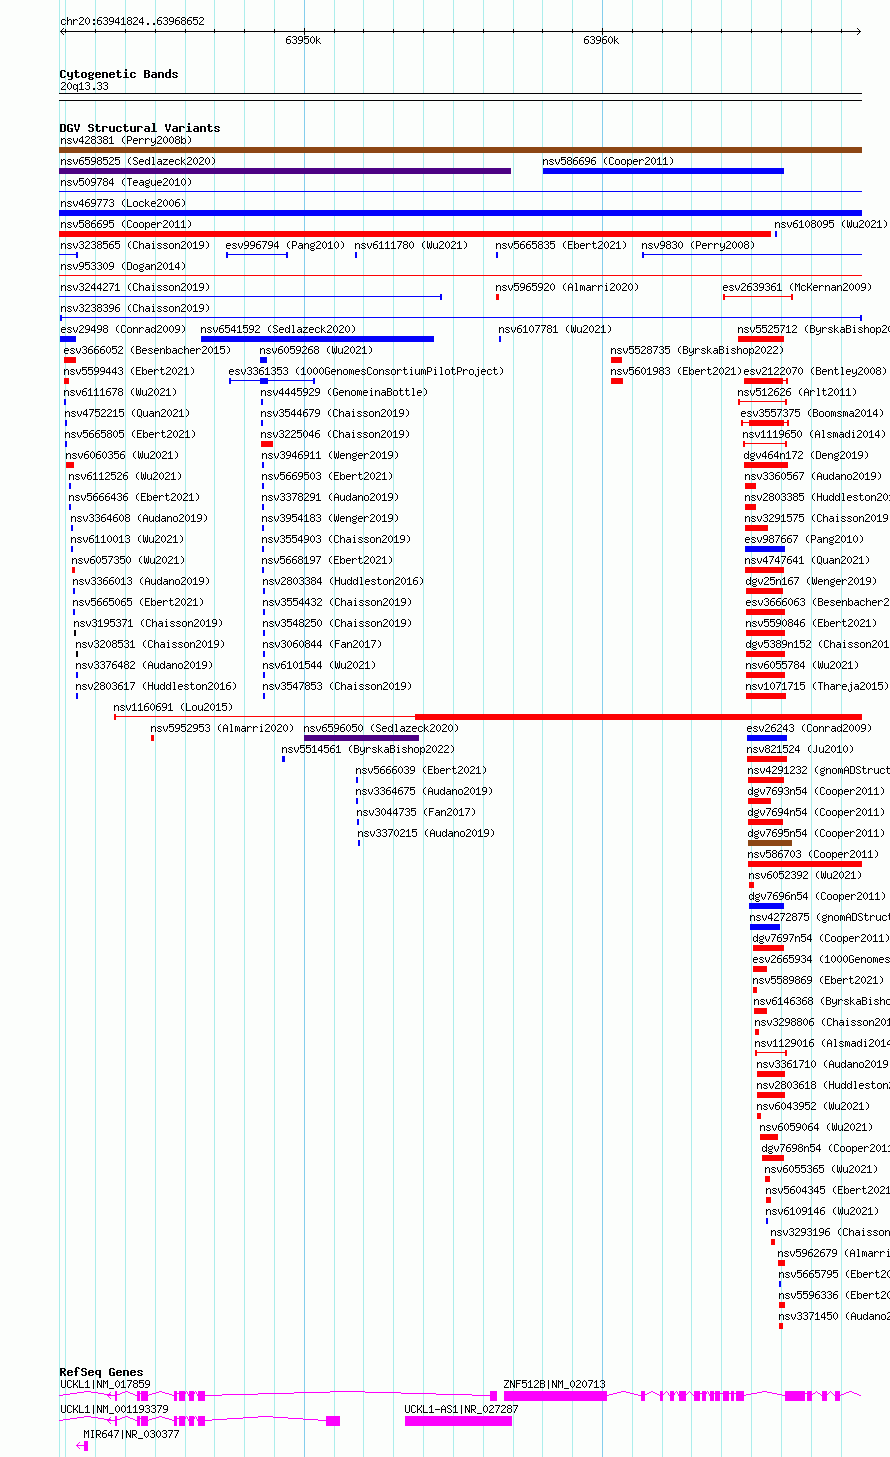
Task: Select nsv2803617 (Huddleston2016) label
Action: [156, 686]
